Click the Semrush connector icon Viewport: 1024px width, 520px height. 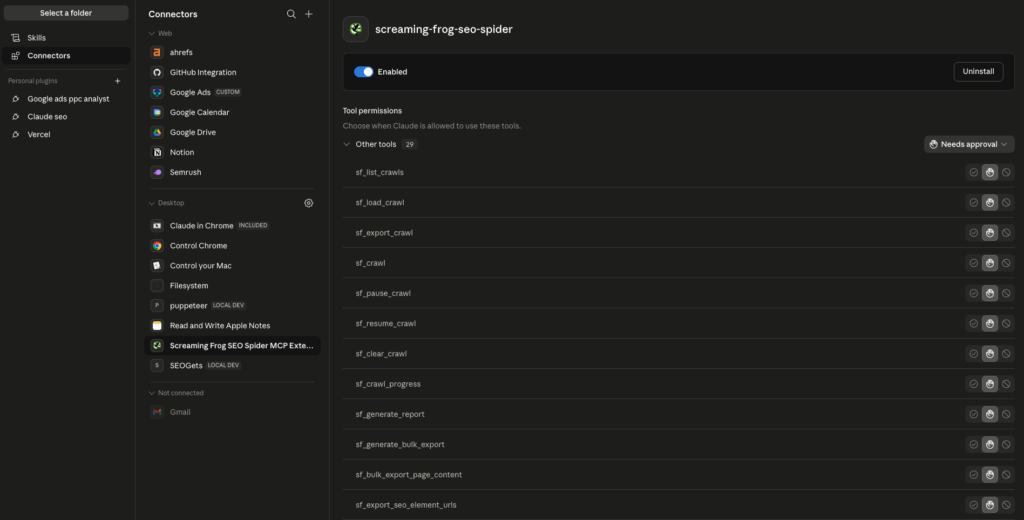(157, 172)
